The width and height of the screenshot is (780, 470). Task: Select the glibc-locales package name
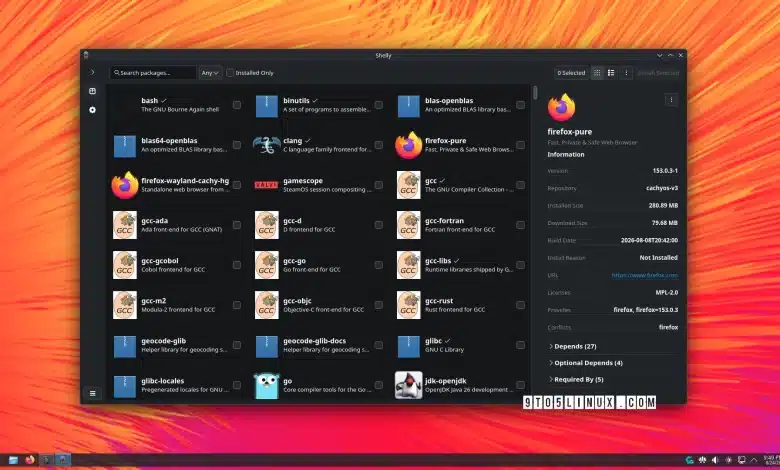[x=162, y=381]
